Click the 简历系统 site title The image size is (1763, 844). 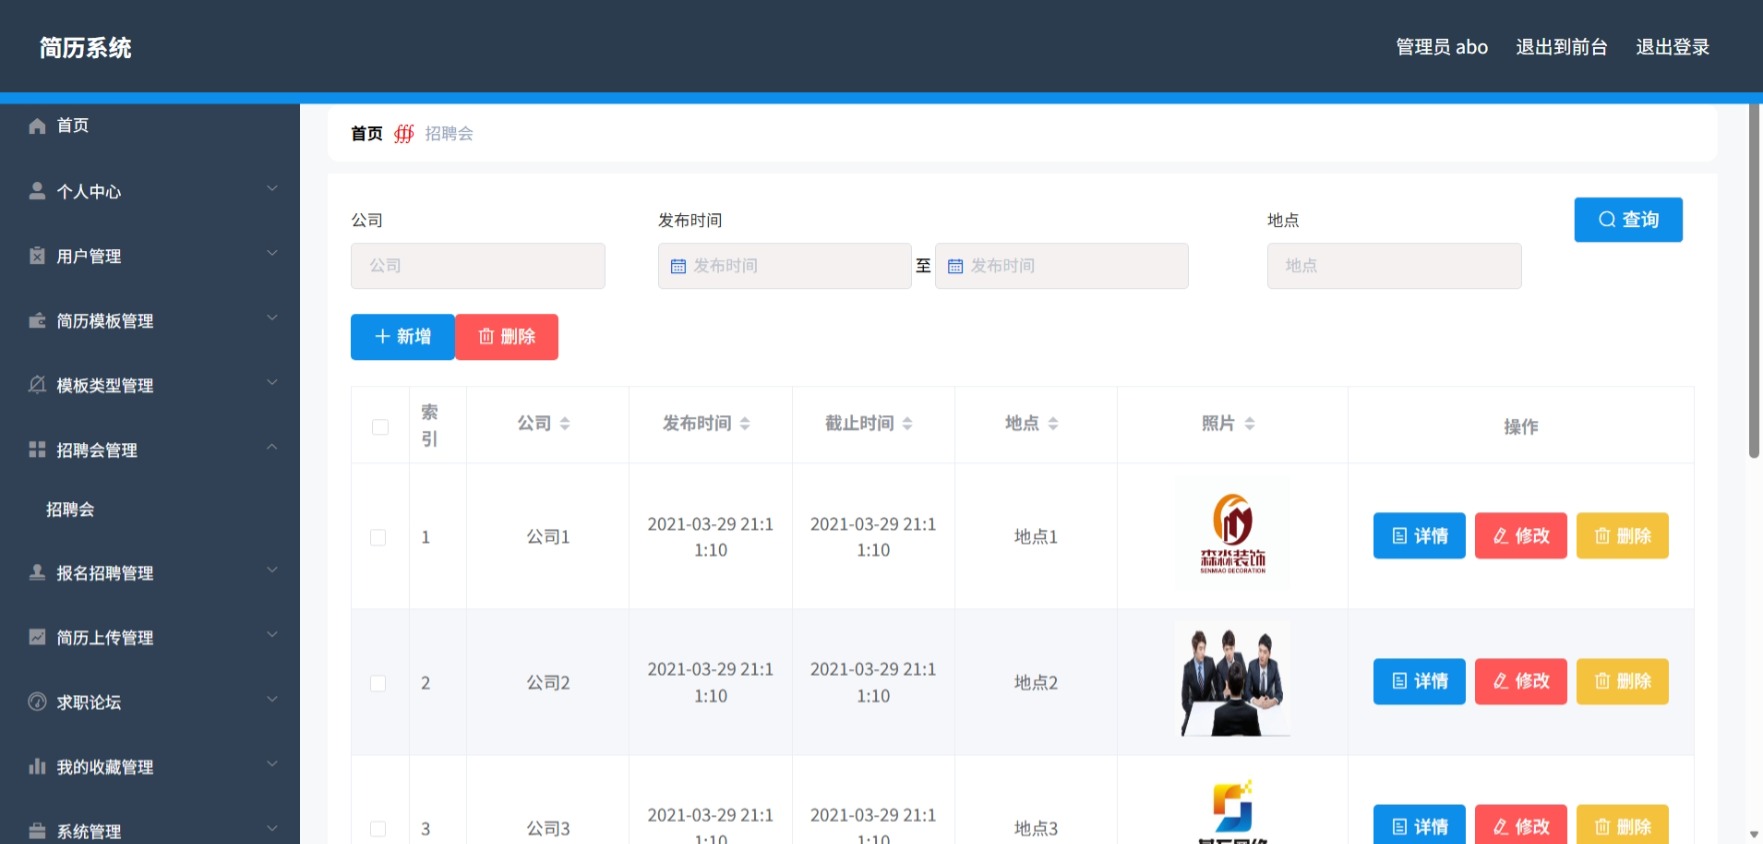(x=86, y=48)
